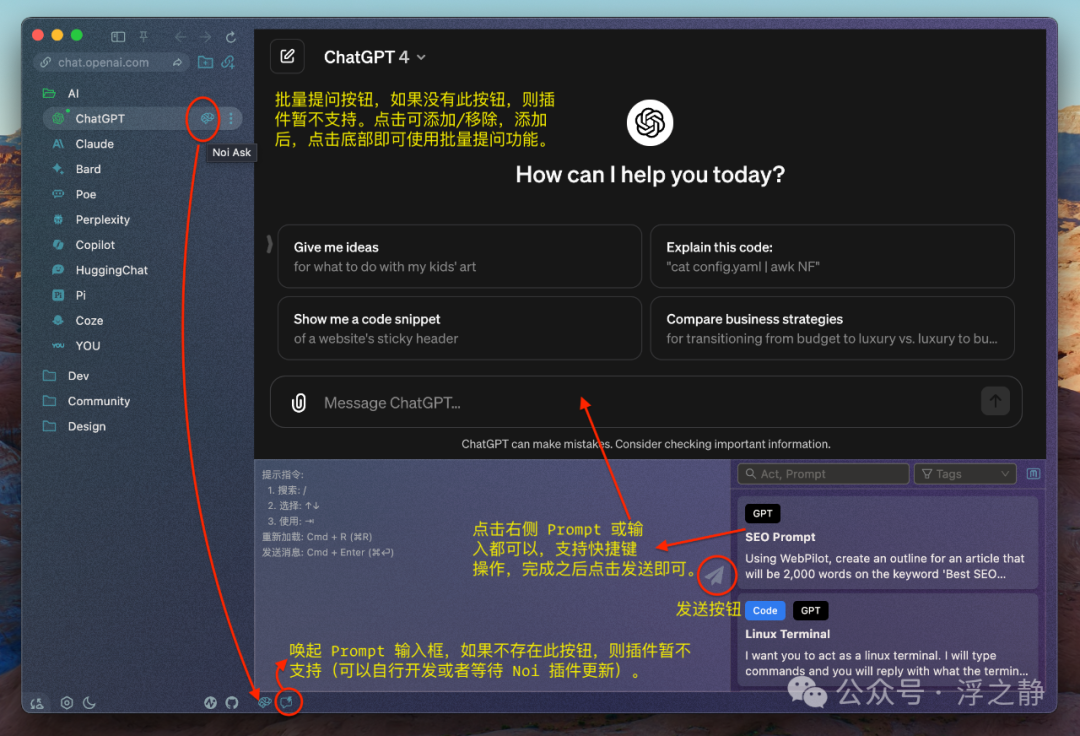The width and height of the screenshot is (1080, 736).
Task: Select ChatGPT in the sidebar
Action: (x=100, y=118)
